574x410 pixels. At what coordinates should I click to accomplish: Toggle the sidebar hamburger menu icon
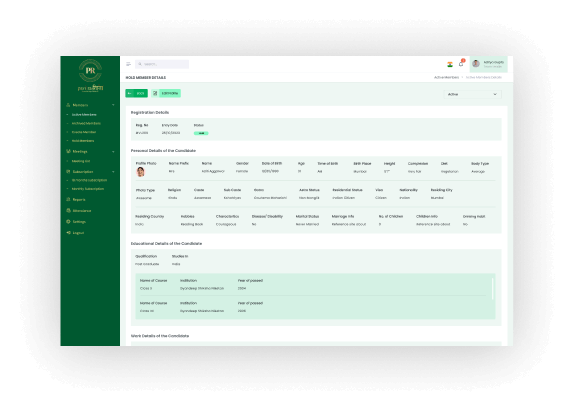128,64
